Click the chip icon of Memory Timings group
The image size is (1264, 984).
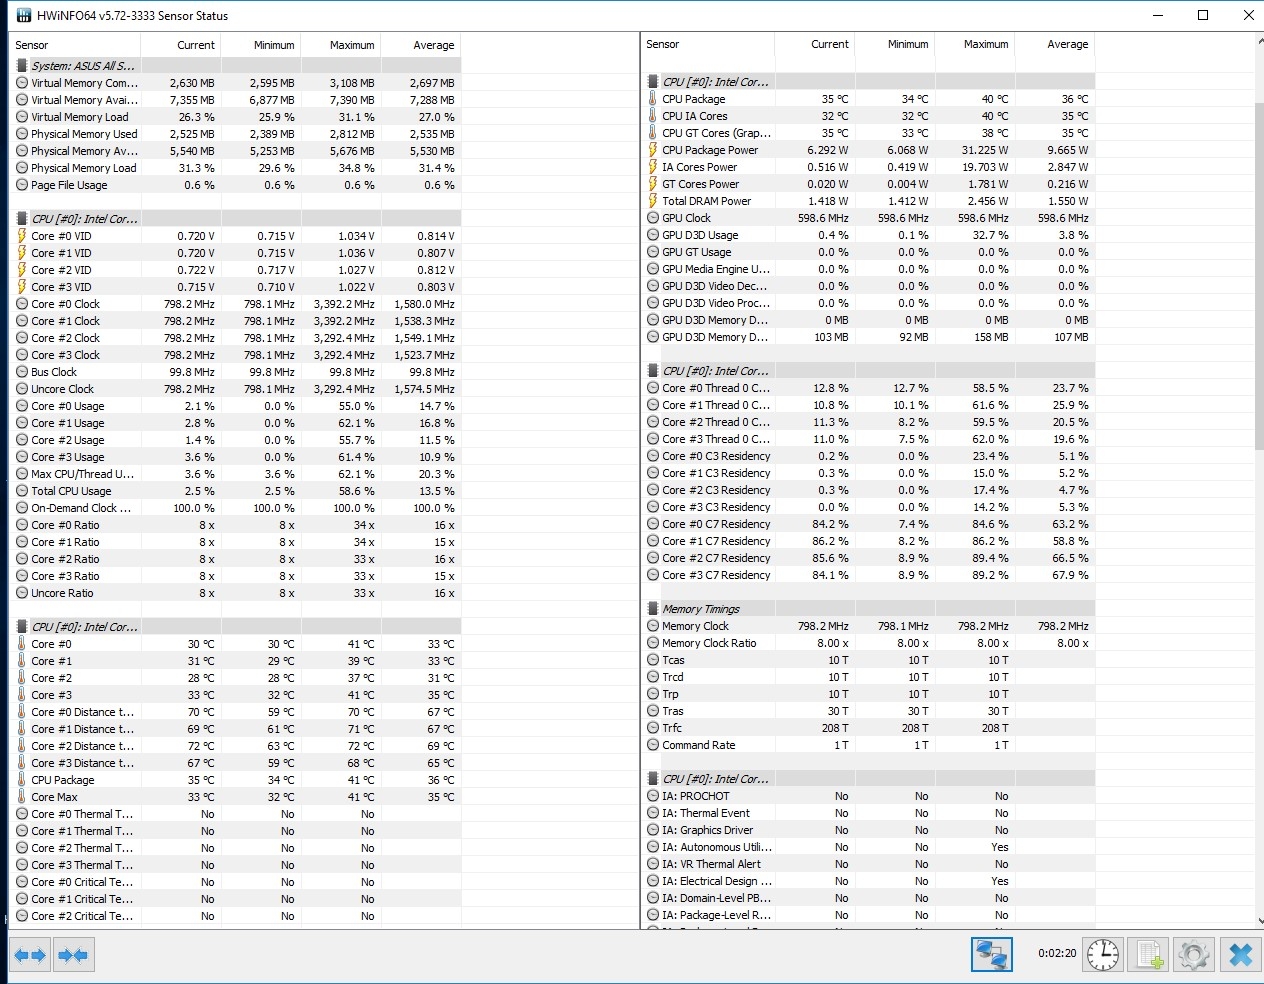click(652, 609)
